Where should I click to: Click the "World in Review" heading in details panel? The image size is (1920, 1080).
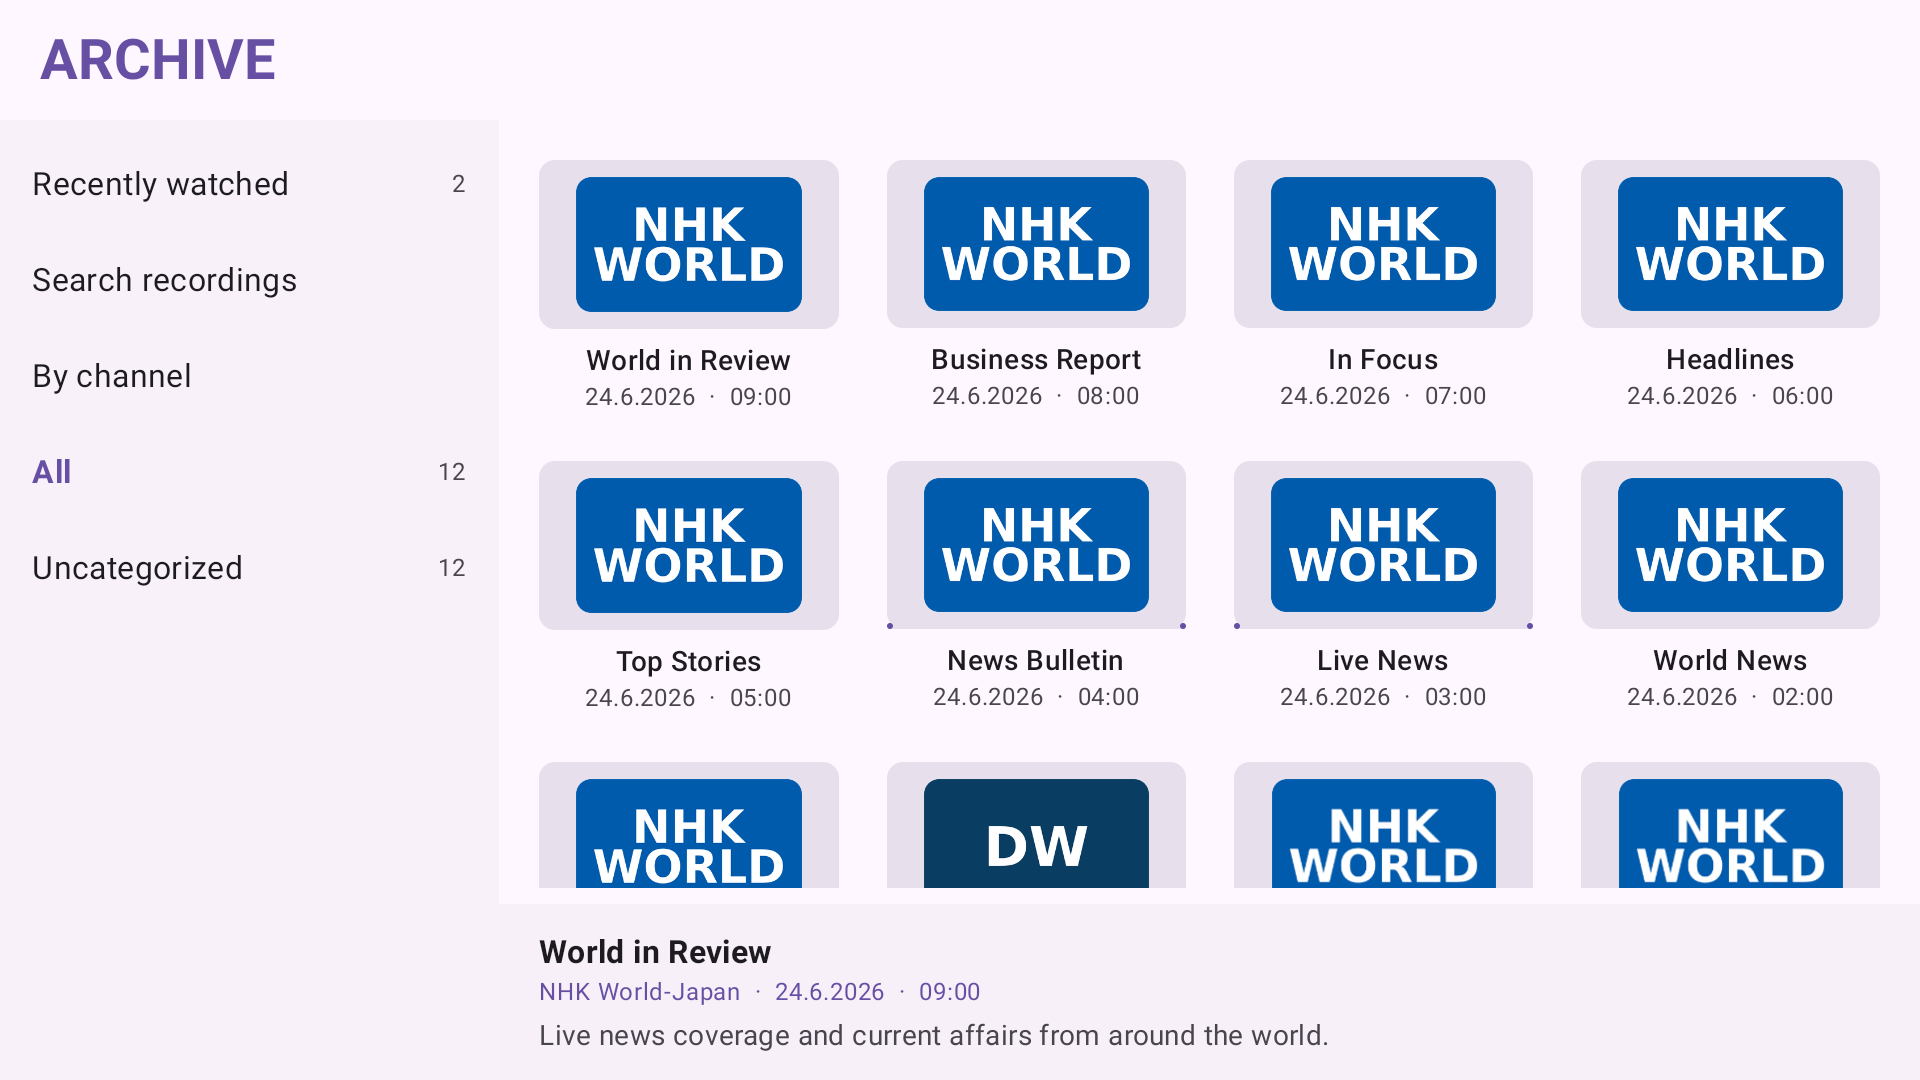pyautogui.click(x=655, y=952)
